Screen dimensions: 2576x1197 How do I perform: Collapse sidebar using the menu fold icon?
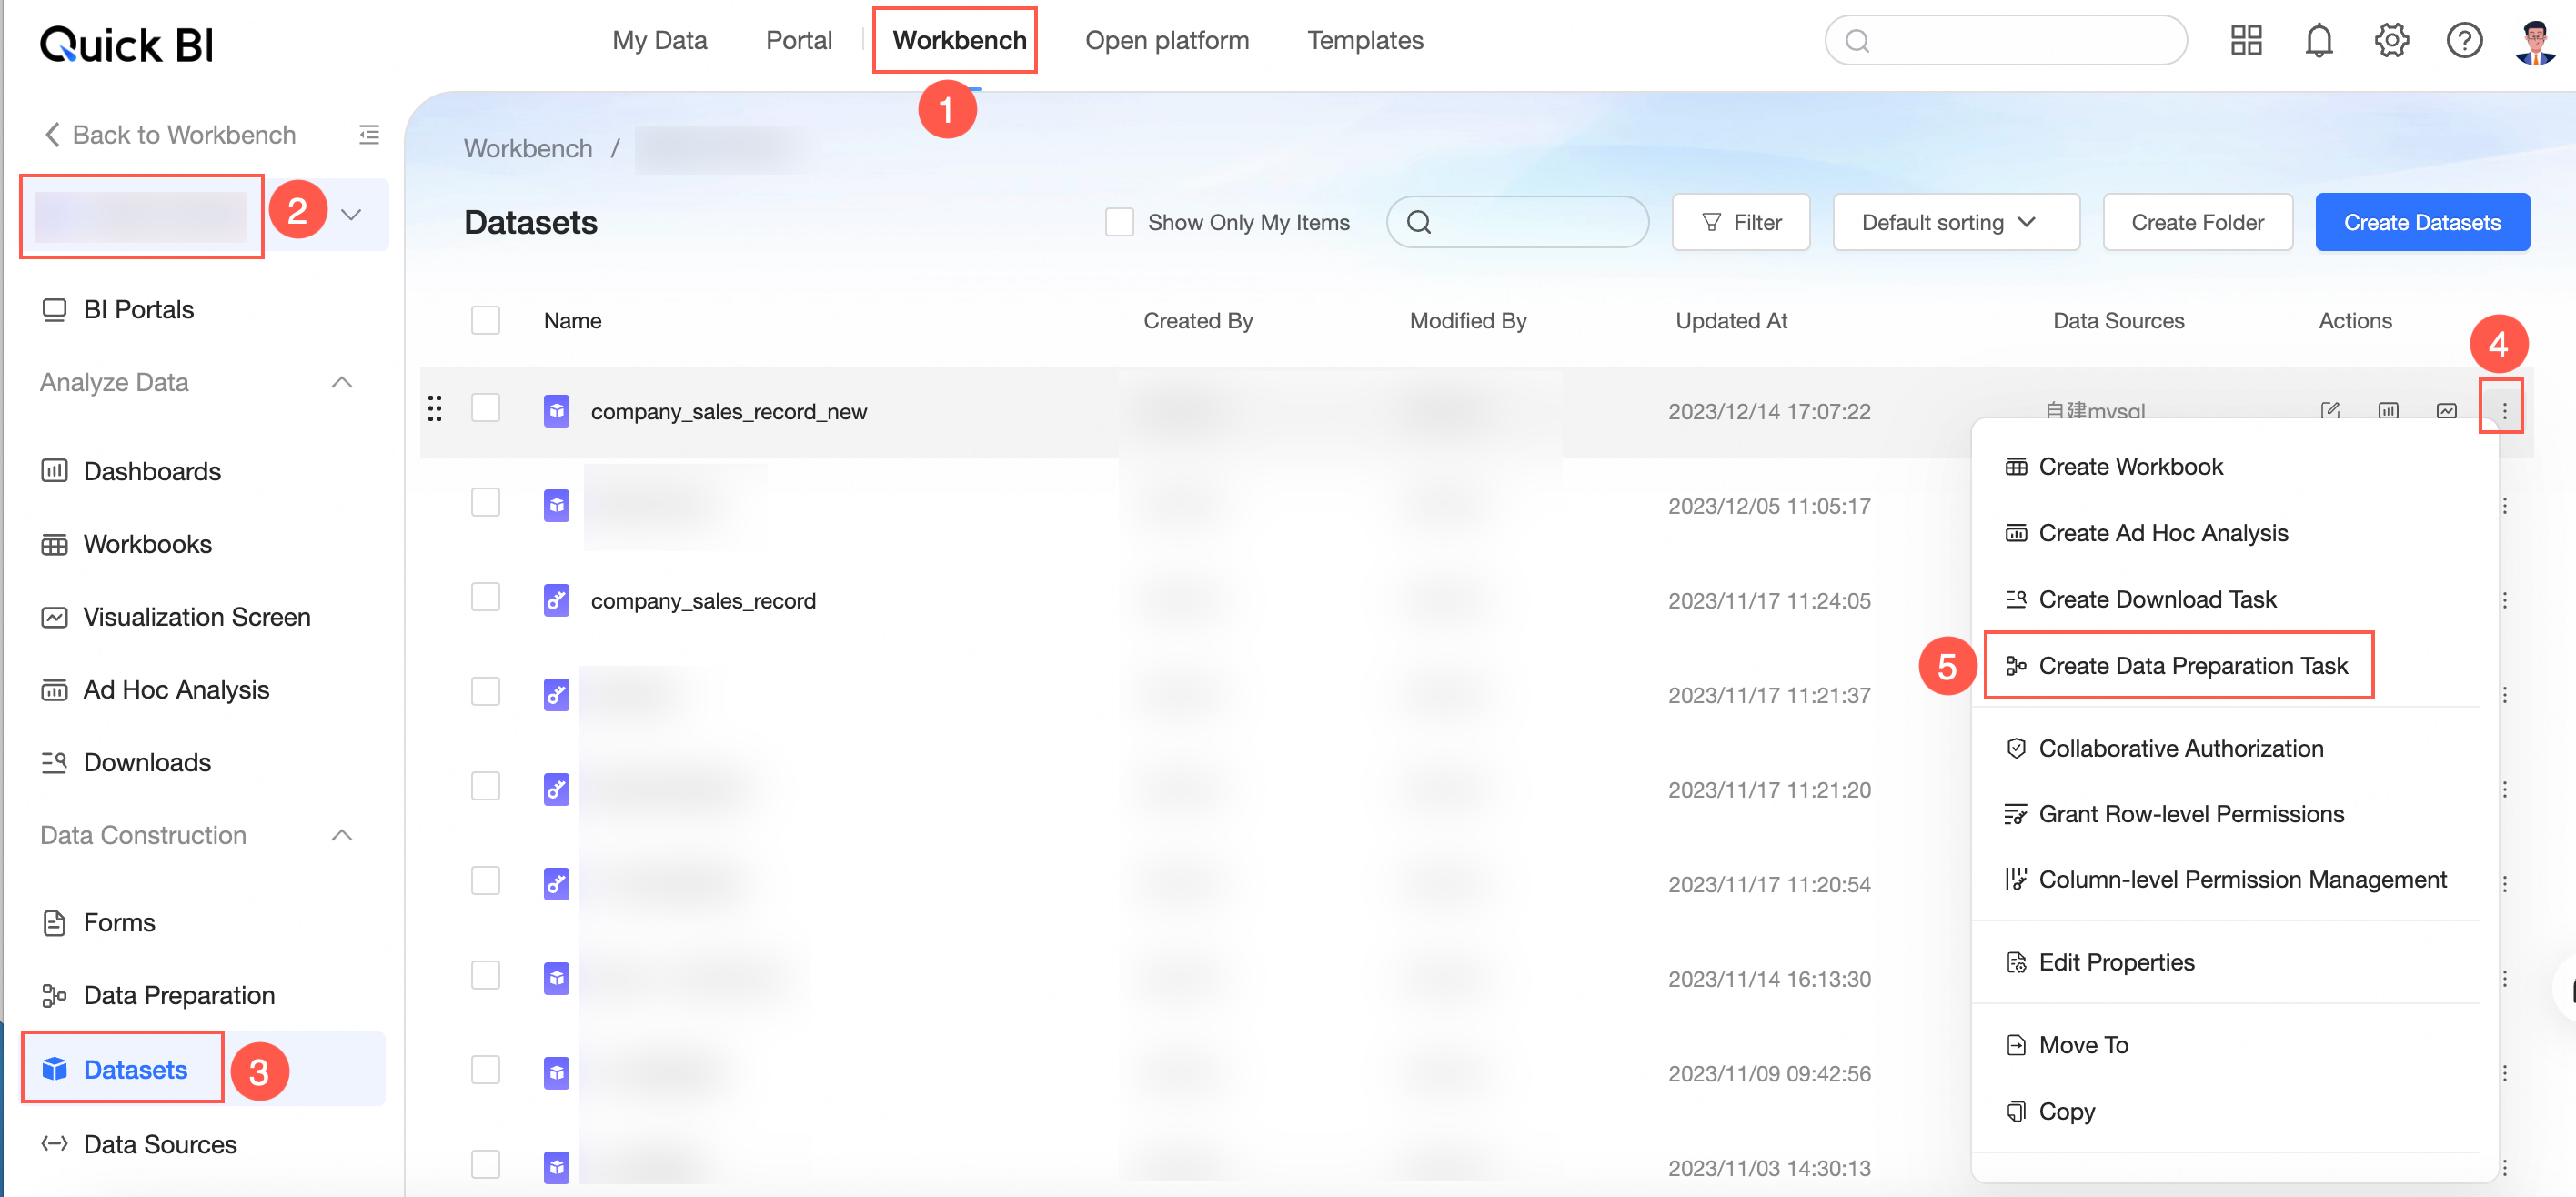point(369,135)
